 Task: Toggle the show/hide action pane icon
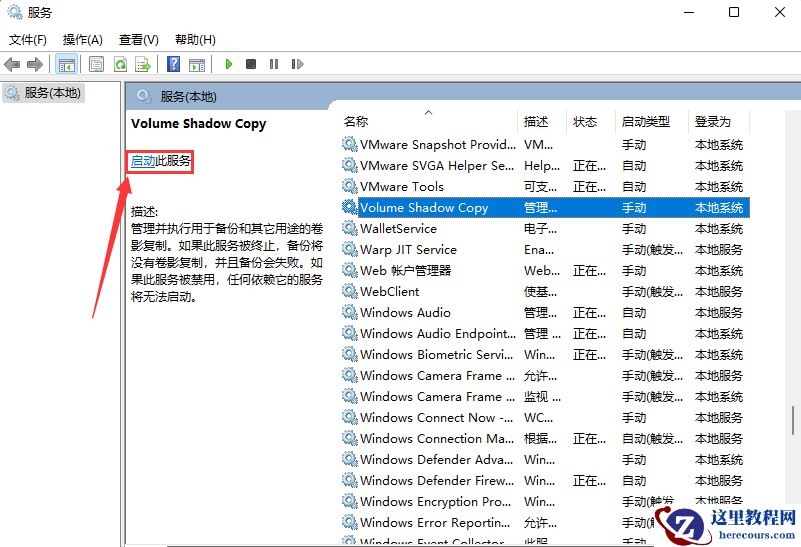point(197,64)
